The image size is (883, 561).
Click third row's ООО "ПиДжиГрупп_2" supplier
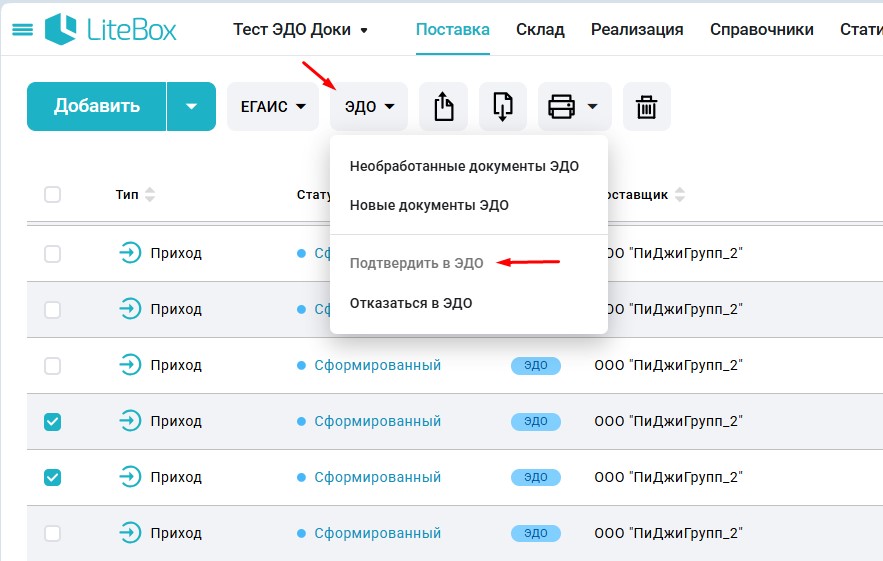click(x=668, y=365)
